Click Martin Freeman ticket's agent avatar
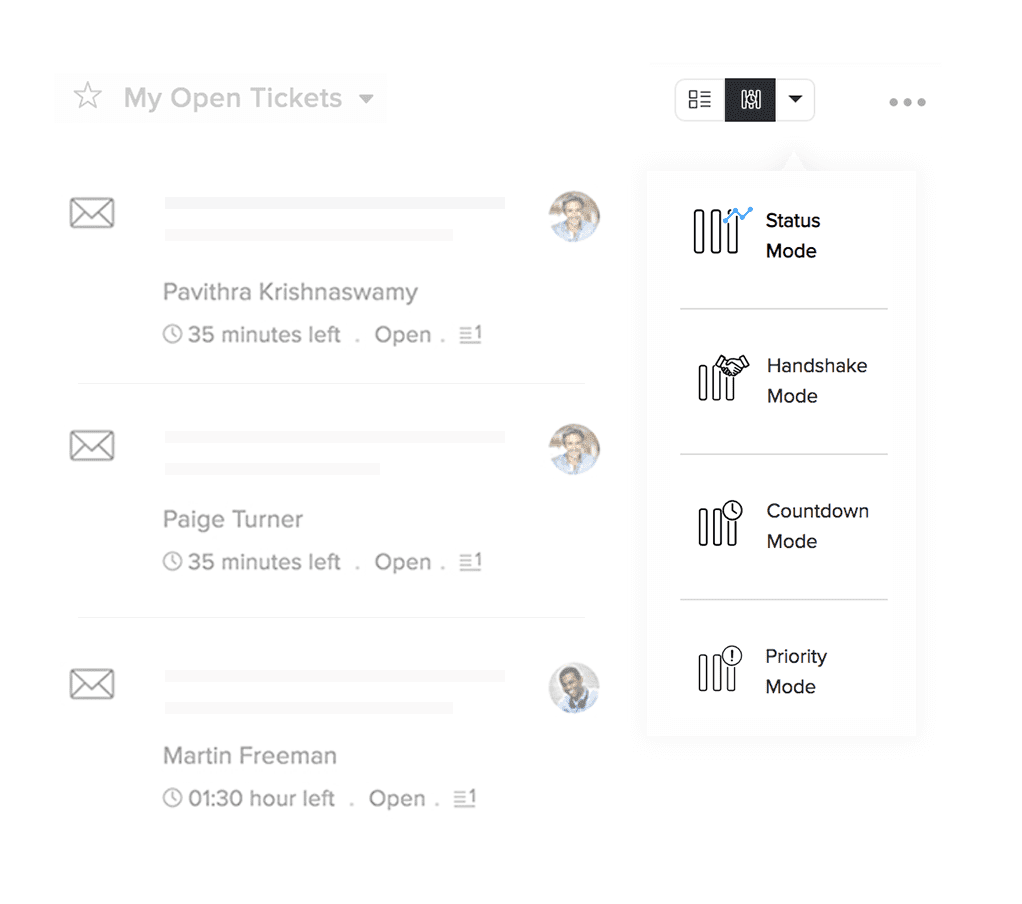1022x904 pixels. [x=574, y=688]
